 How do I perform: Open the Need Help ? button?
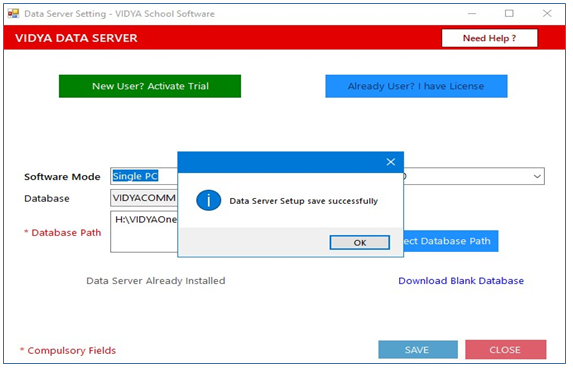point(489,38)
